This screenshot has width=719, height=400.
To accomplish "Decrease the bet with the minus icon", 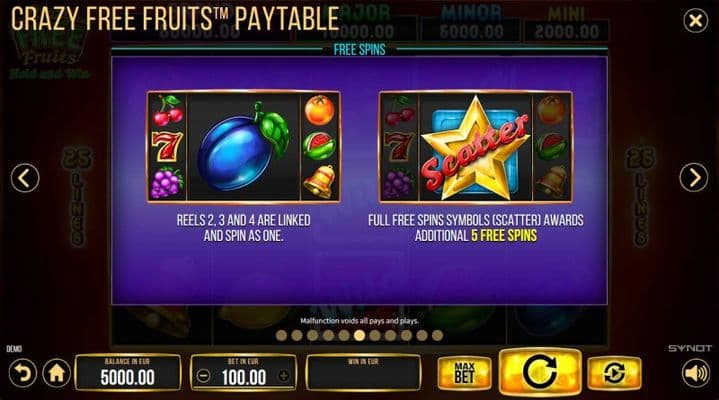I will (203, 376).
